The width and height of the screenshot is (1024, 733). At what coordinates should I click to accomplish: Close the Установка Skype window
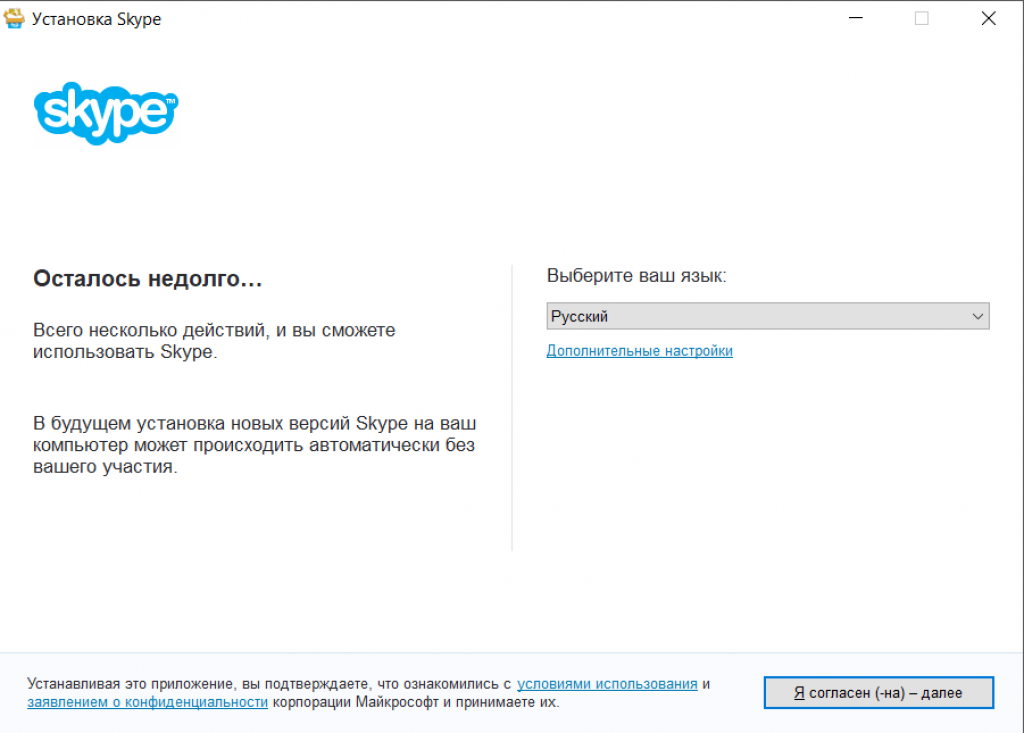(x=989, y=18)
